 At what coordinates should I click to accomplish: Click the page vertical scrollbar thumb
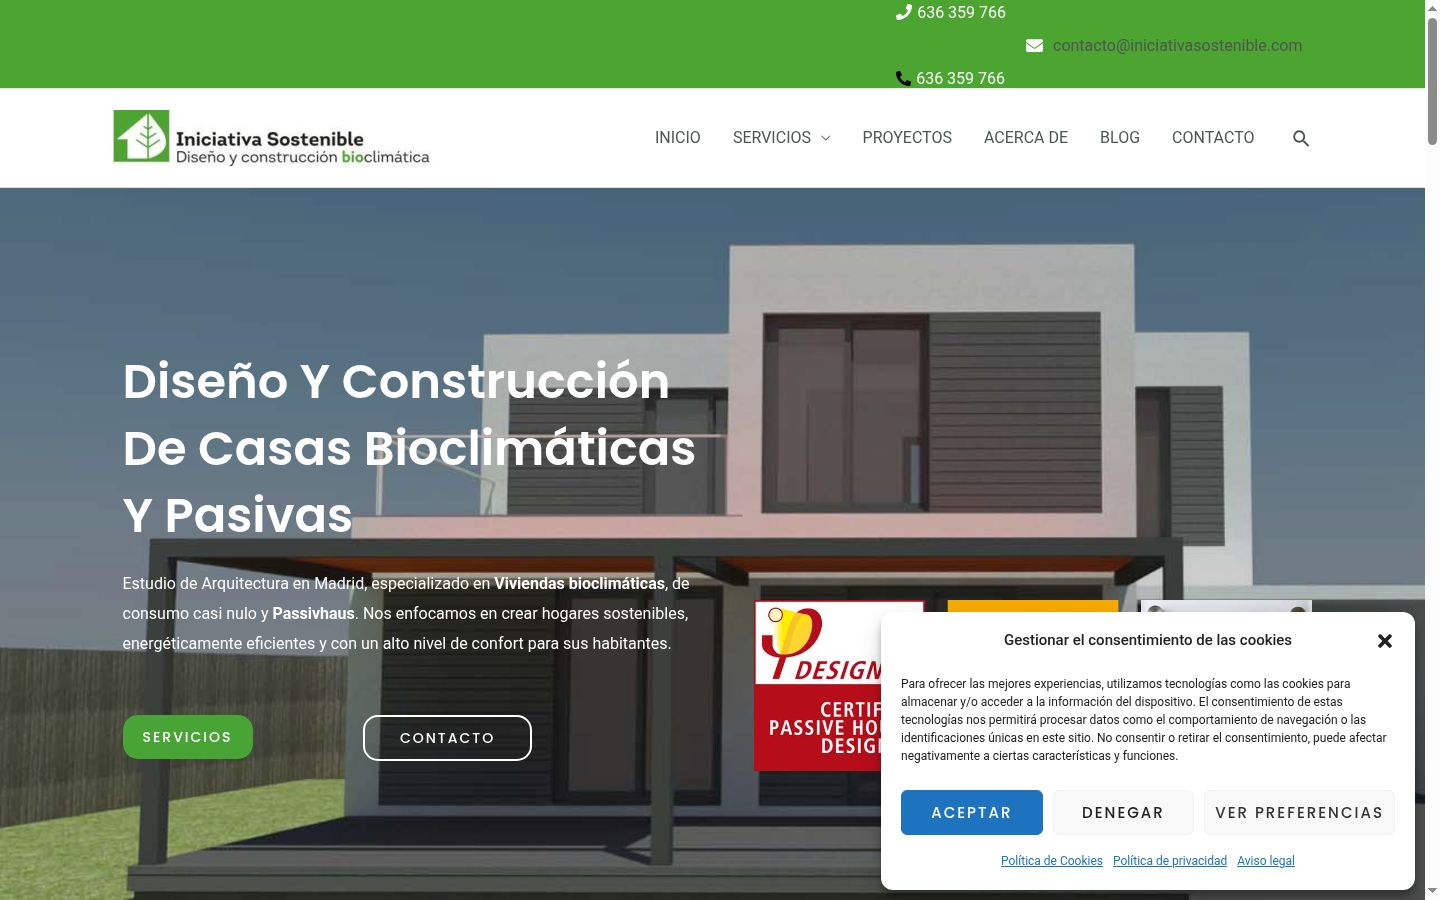[1432, 82]
